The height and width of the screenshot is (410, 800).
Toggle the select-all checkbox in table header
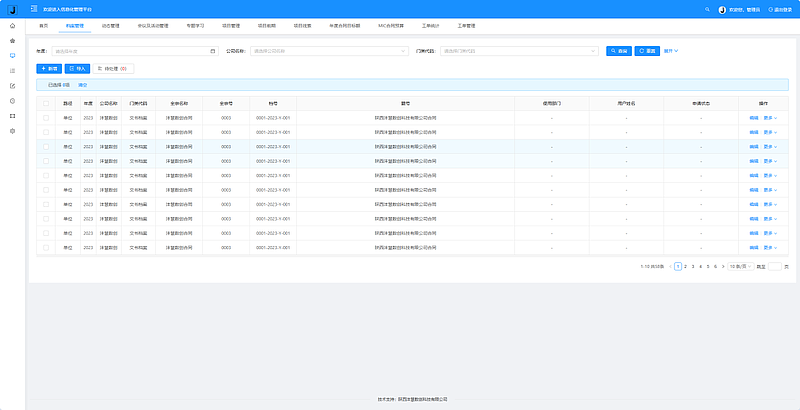(x=45, y=102)
